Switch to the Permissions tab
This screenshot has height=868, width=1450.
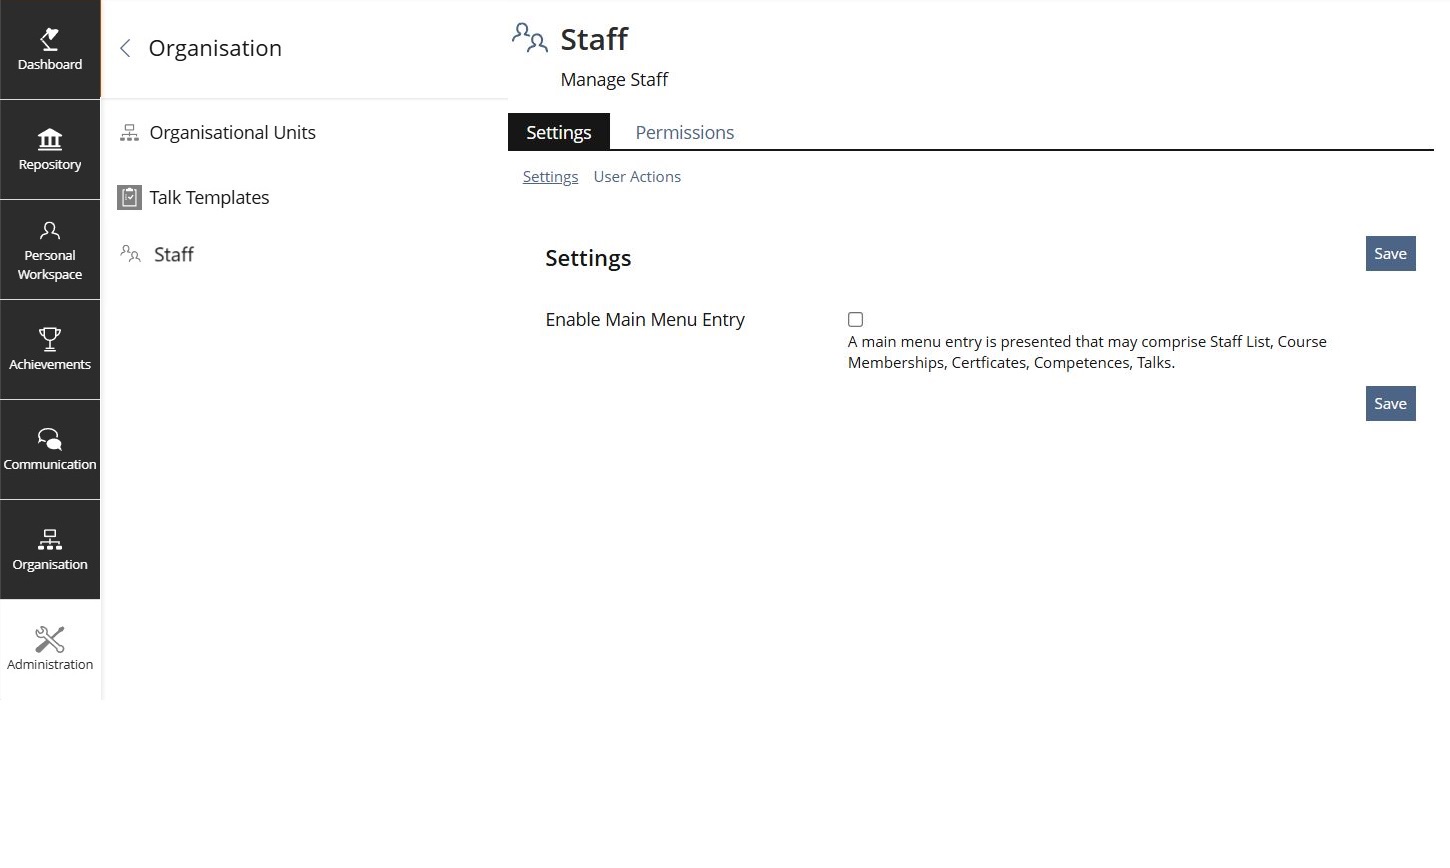pos(684,132)
